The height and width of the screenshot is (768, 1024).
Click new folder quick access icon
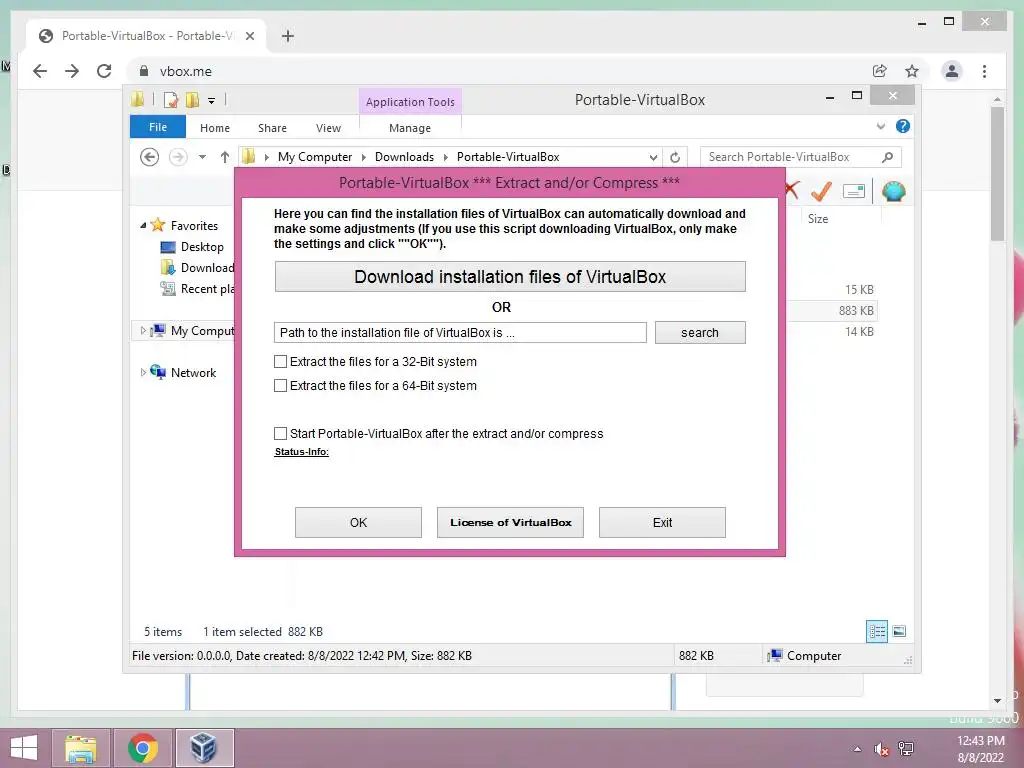pyautogui.click(x=192, y=100)
